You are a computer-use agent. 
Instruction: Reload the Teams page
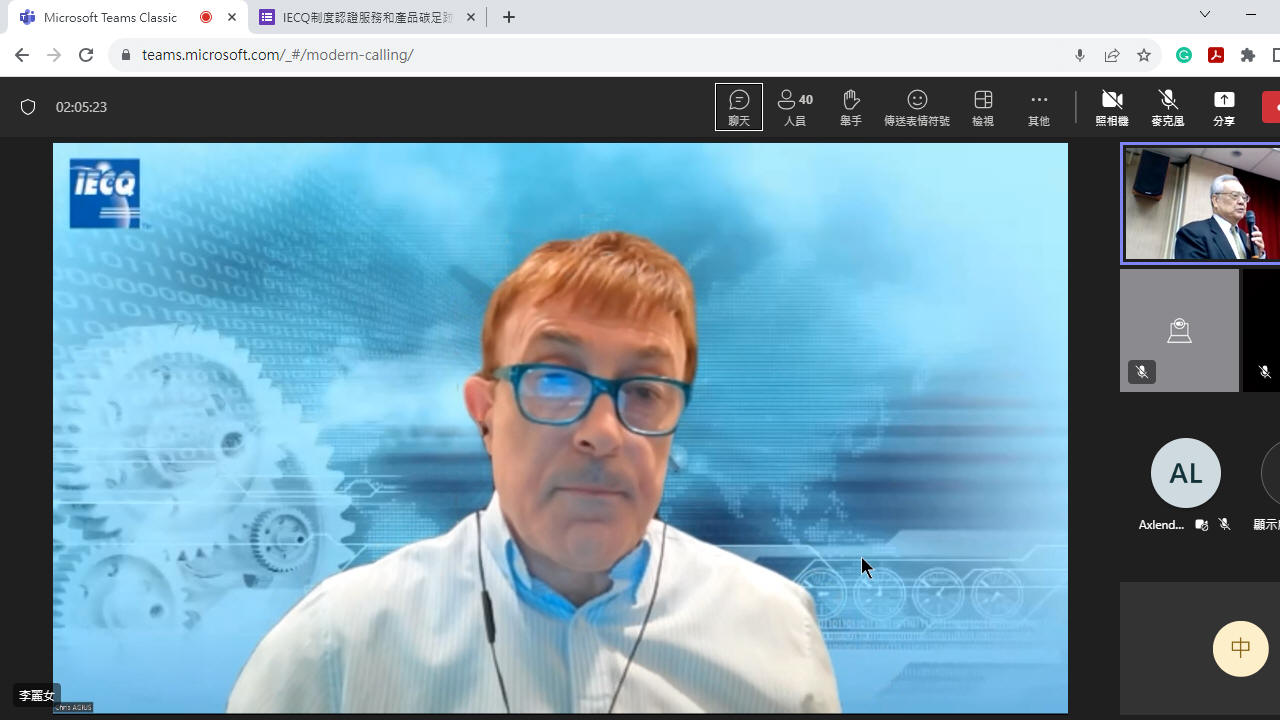86,55
